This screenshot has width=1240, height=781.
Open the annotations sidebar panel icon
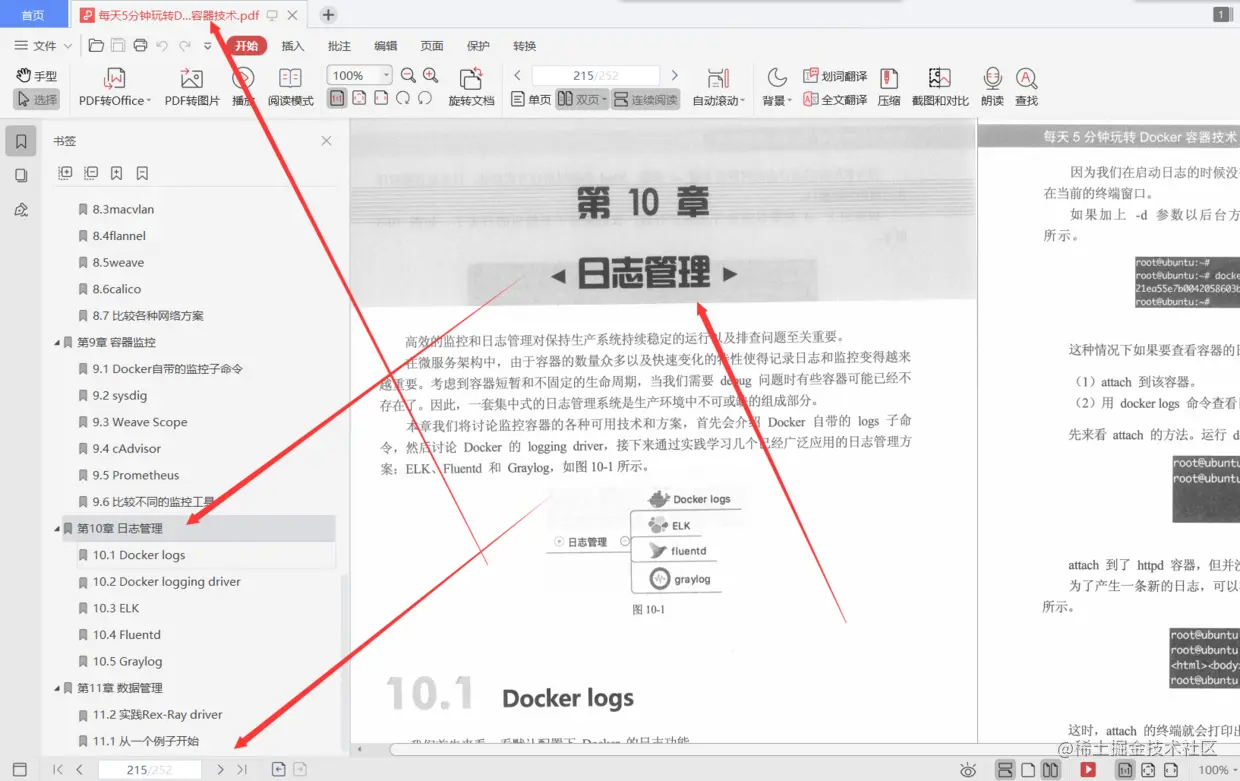(x=21, y=209)
